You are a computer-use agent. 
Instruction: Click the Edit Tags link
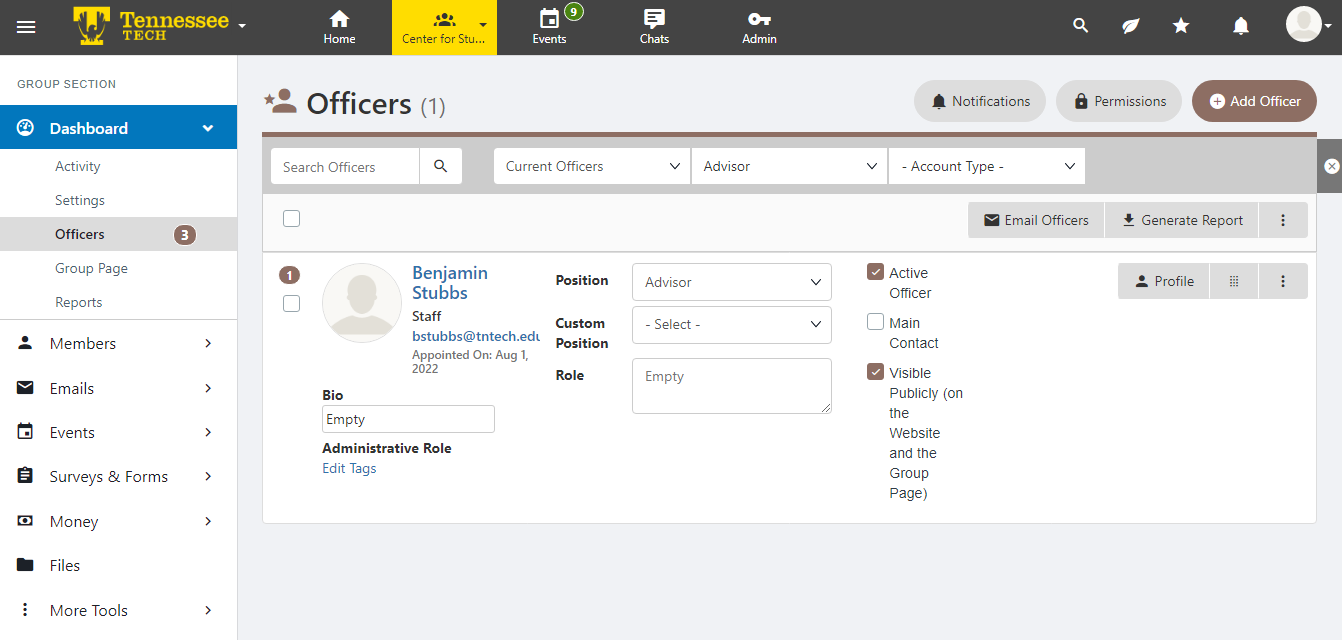point(349,468)
